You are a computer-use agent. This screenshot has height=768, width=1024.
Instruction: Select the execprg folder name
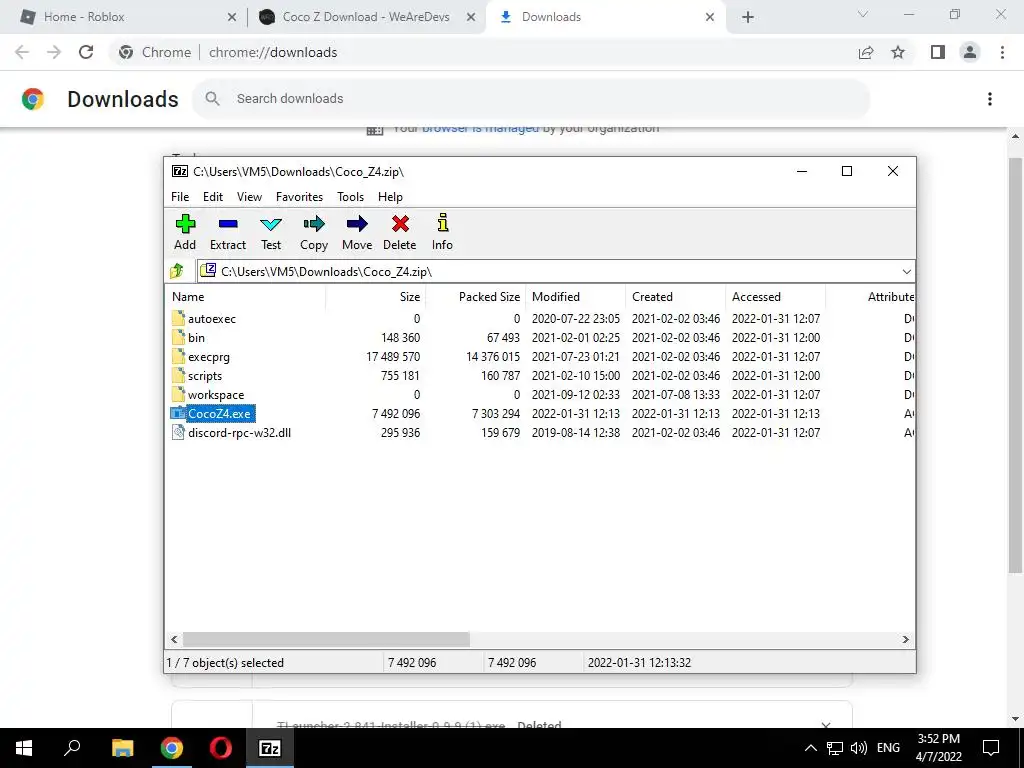click(209, 357)
